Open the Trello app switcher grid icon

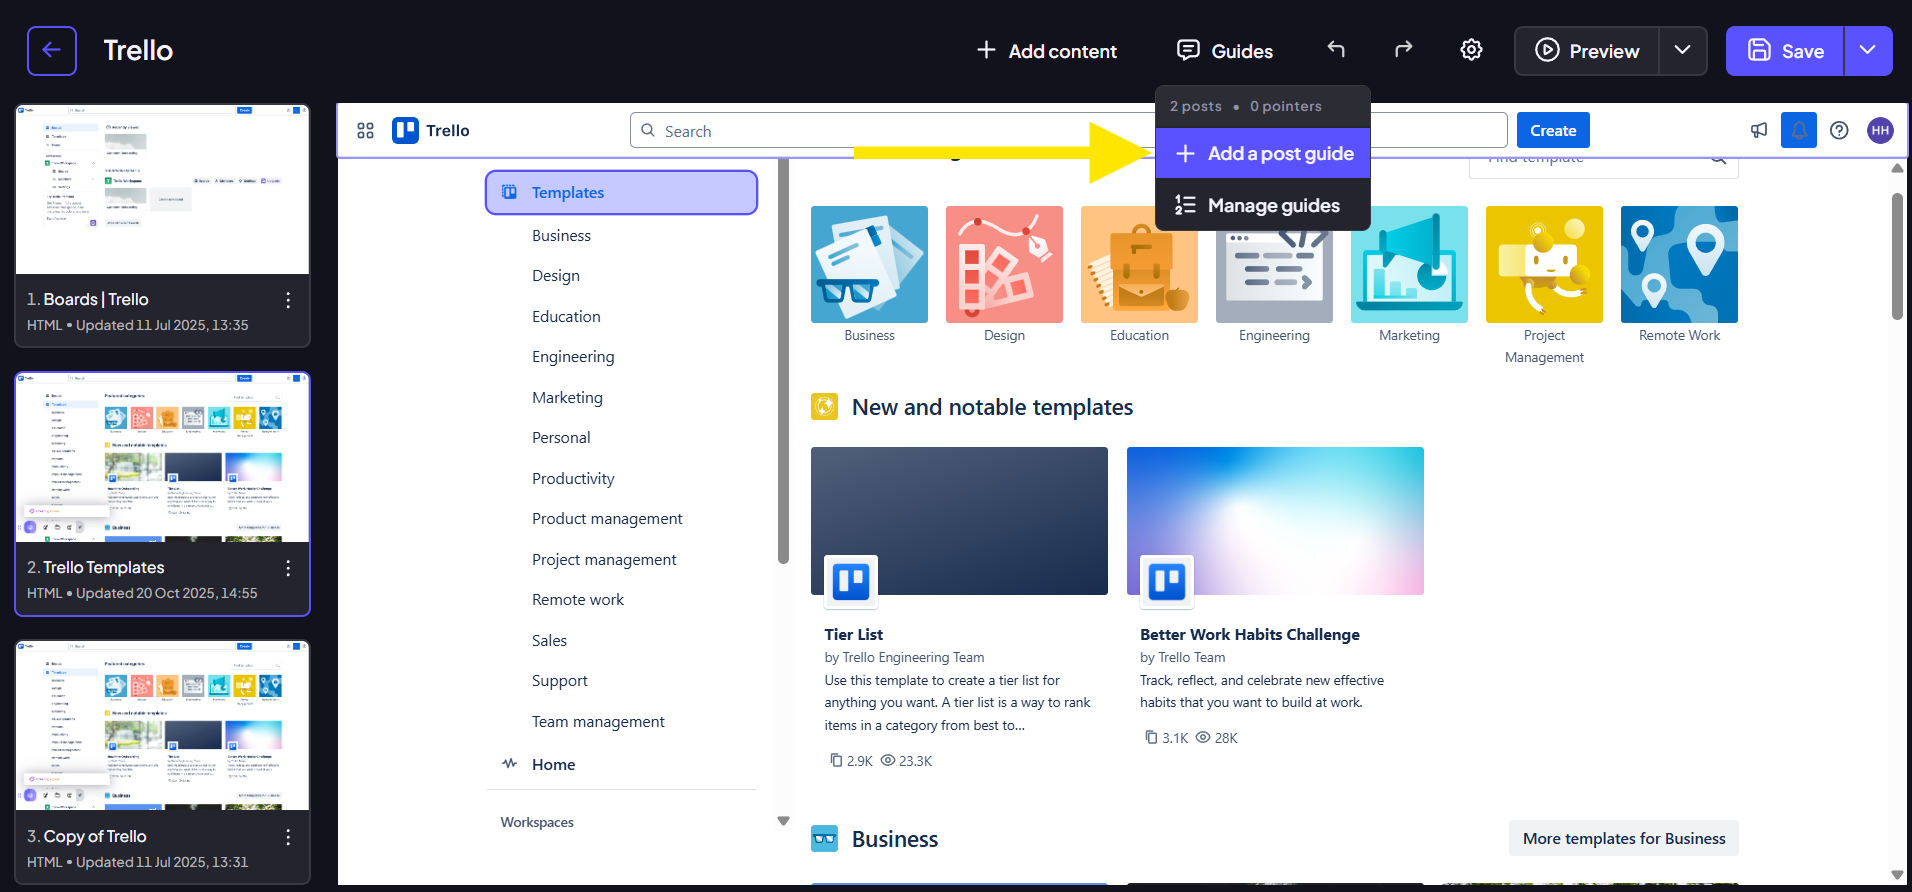(x=366, y=131)
